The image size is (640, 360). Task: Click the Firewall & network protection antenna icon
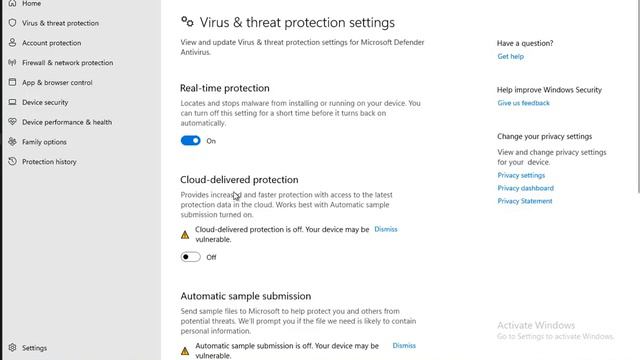(12, 62)
